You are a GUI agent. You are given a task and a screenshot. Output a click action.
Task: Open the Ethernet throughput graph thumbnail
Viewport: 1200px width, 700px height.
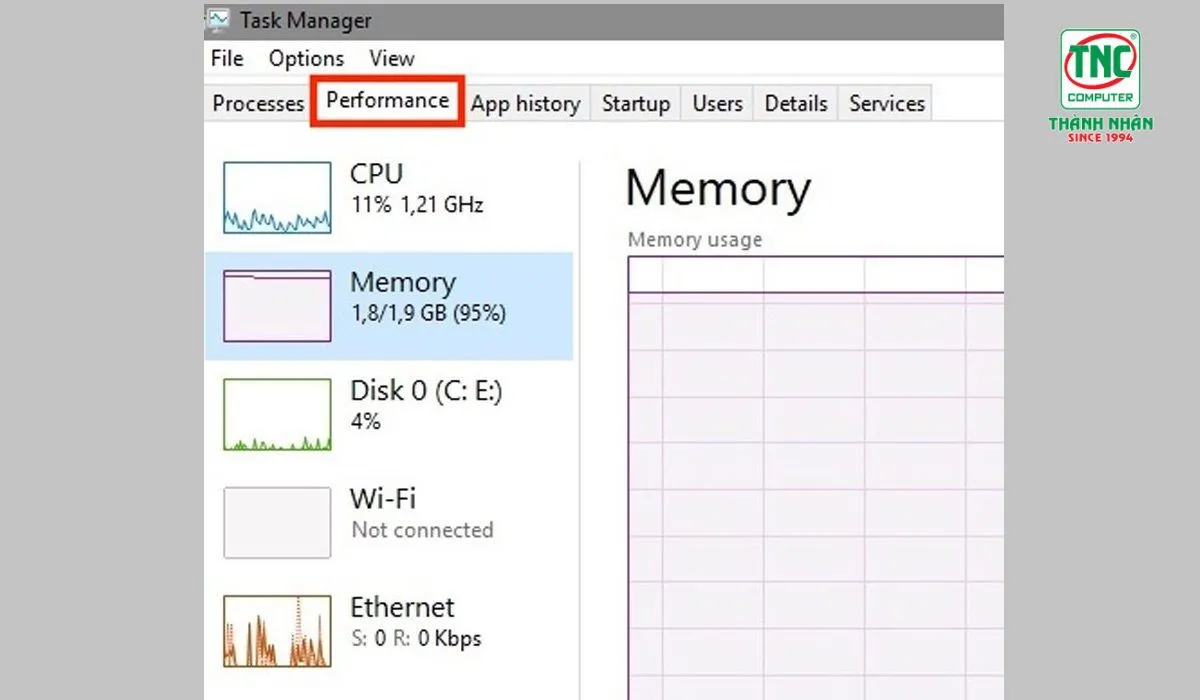(x=277, y=630)
